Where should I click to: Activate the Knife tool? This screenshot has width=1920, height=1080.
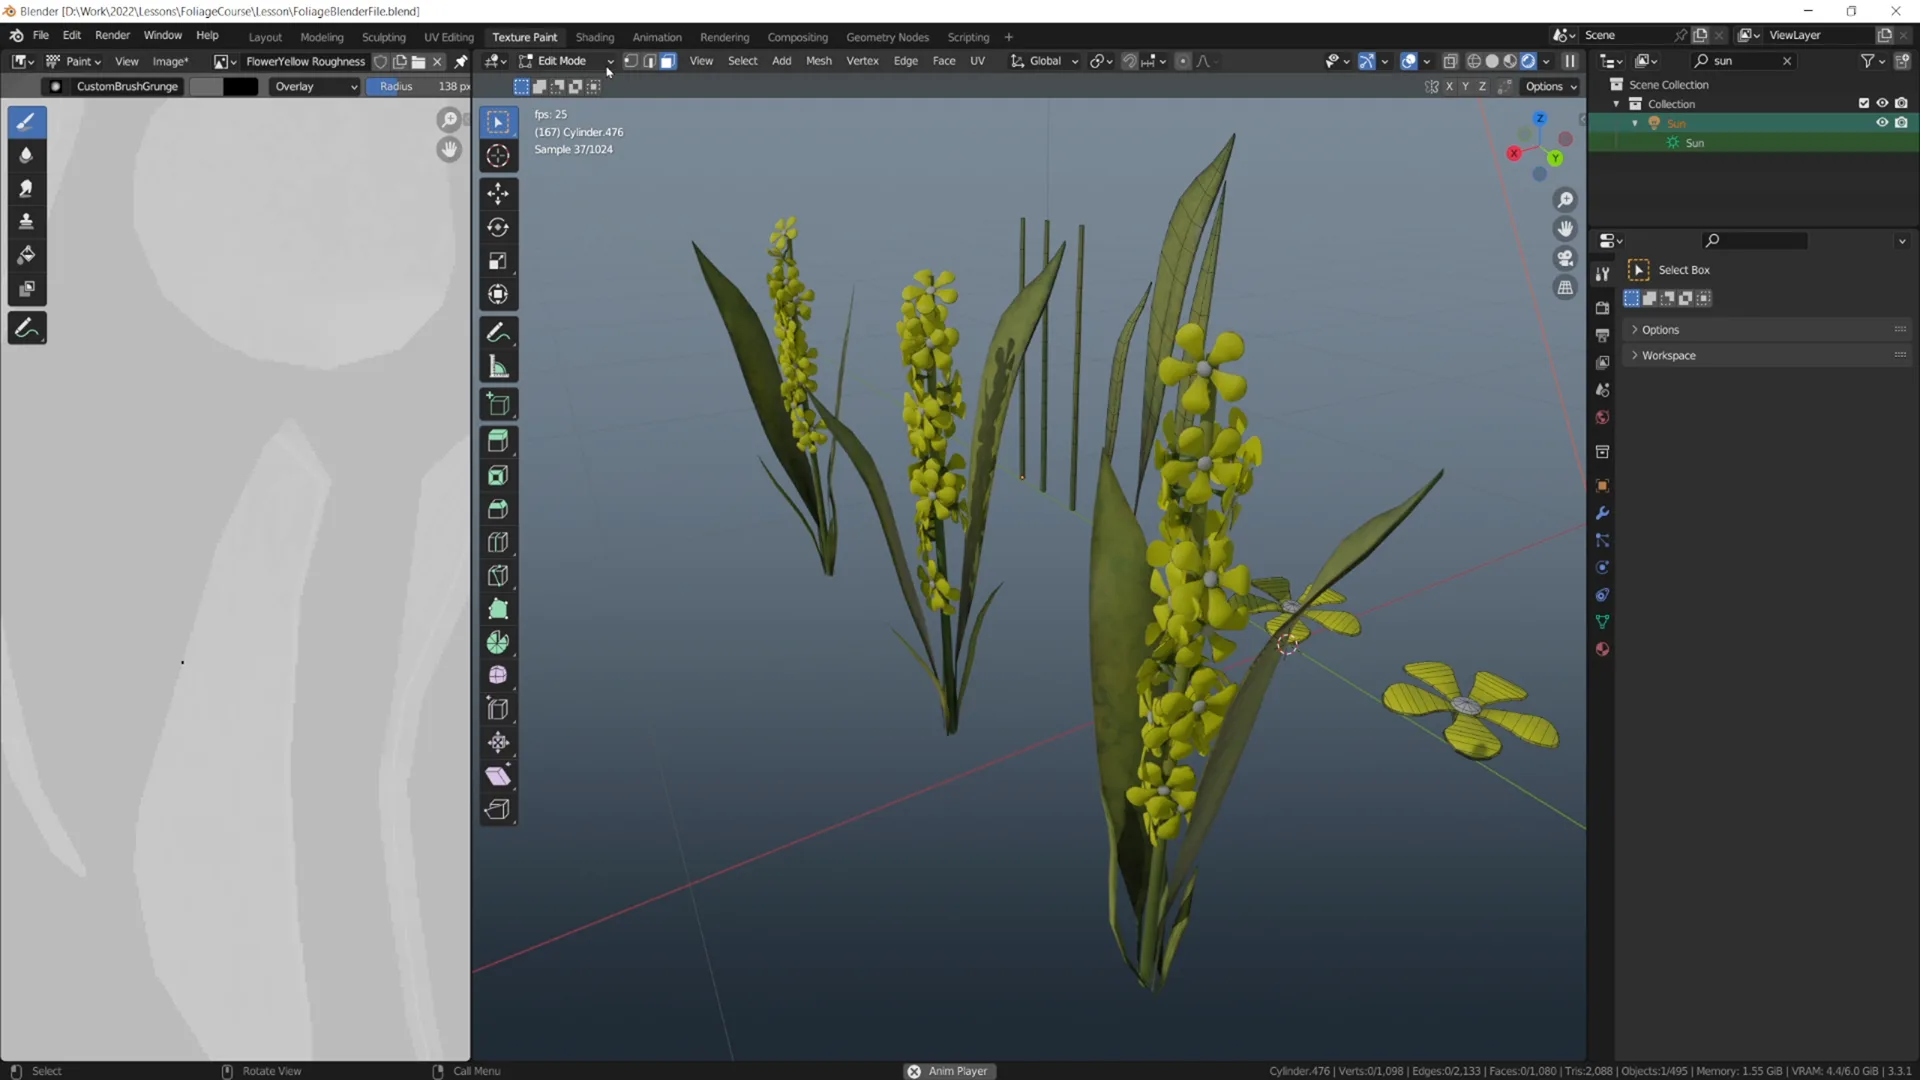[498, 575]
